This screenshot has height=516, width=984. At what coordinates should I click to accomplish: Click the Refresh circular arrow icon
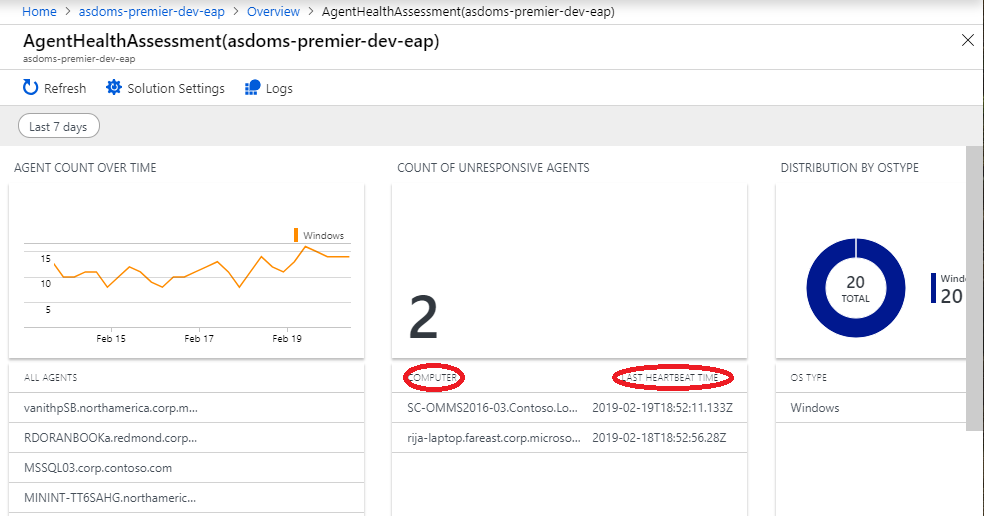click(x=30, y=88)
